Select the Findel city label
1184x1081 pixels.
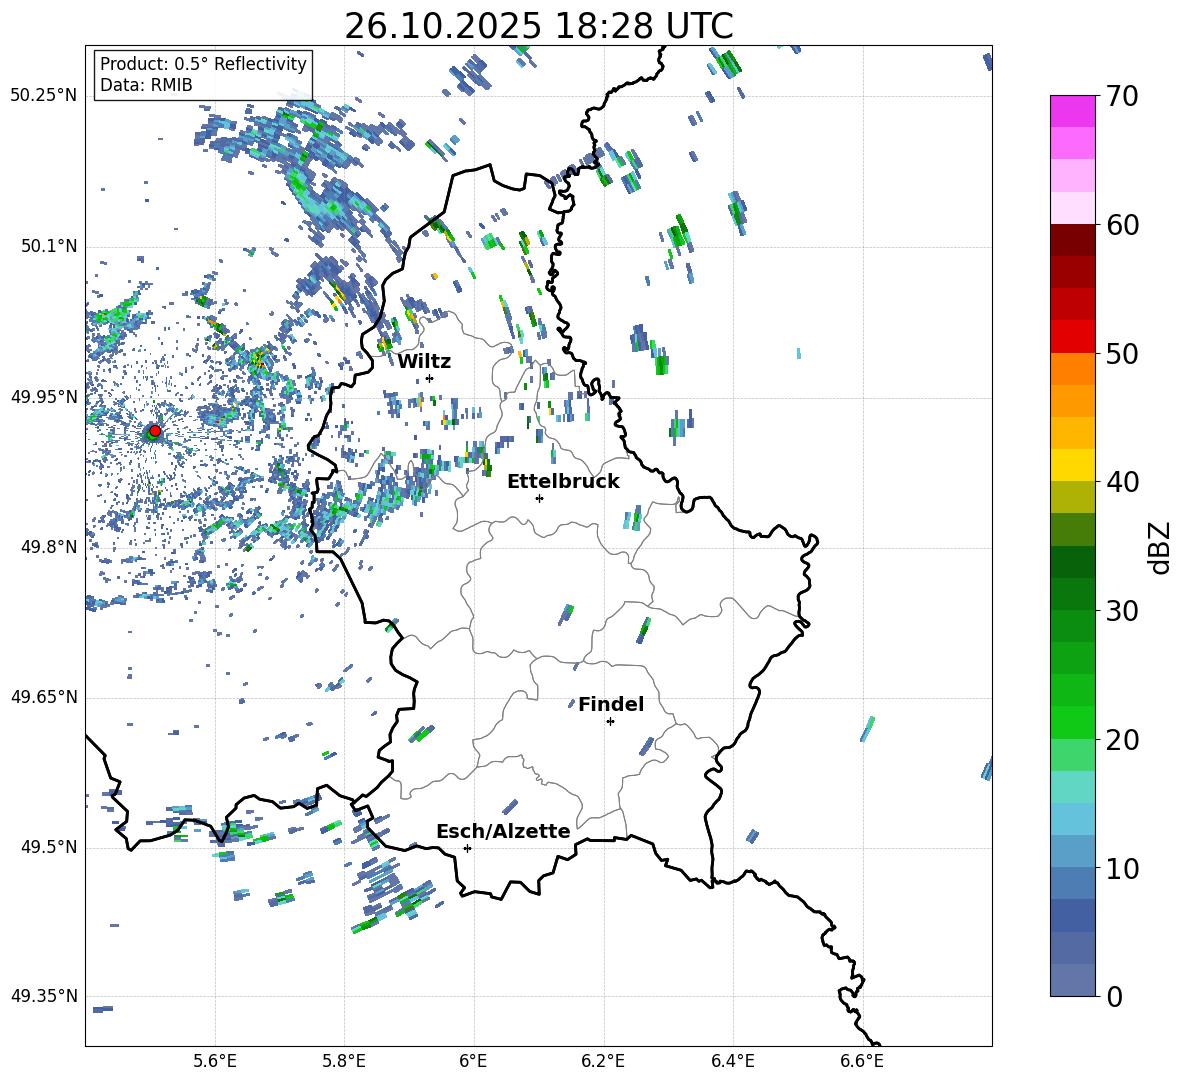click(611, 704)
